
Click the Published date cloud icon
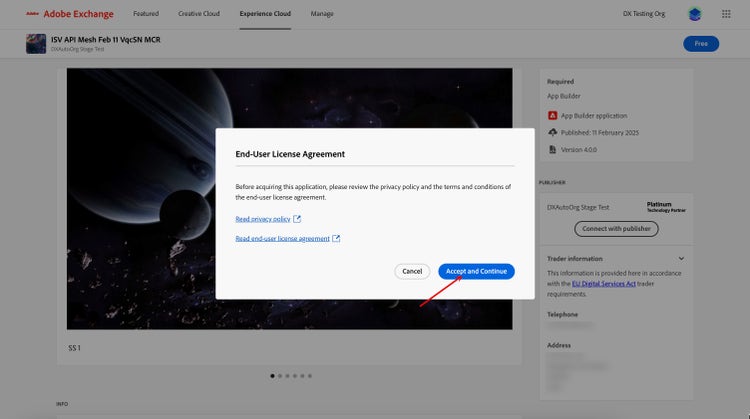pos(552,132)
